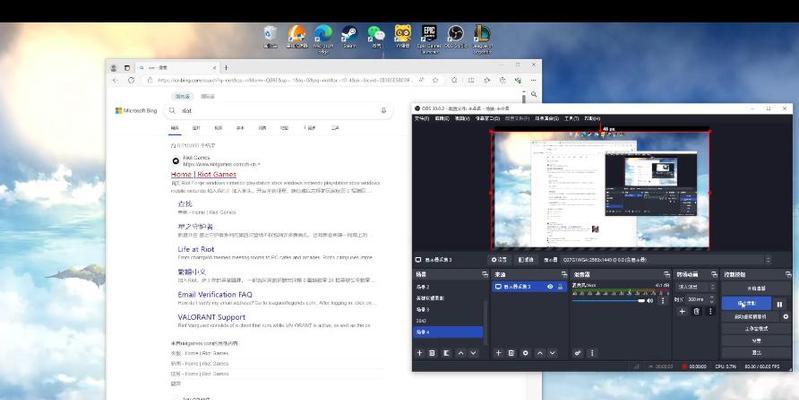Open the Tools menu in OBS
799x400 pixels.
coord(571,118)
